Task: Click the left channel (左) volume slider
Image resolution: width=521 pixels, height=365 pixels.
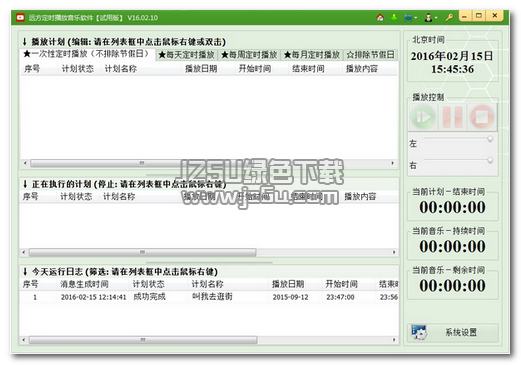Action: click(x=458, y=138)
